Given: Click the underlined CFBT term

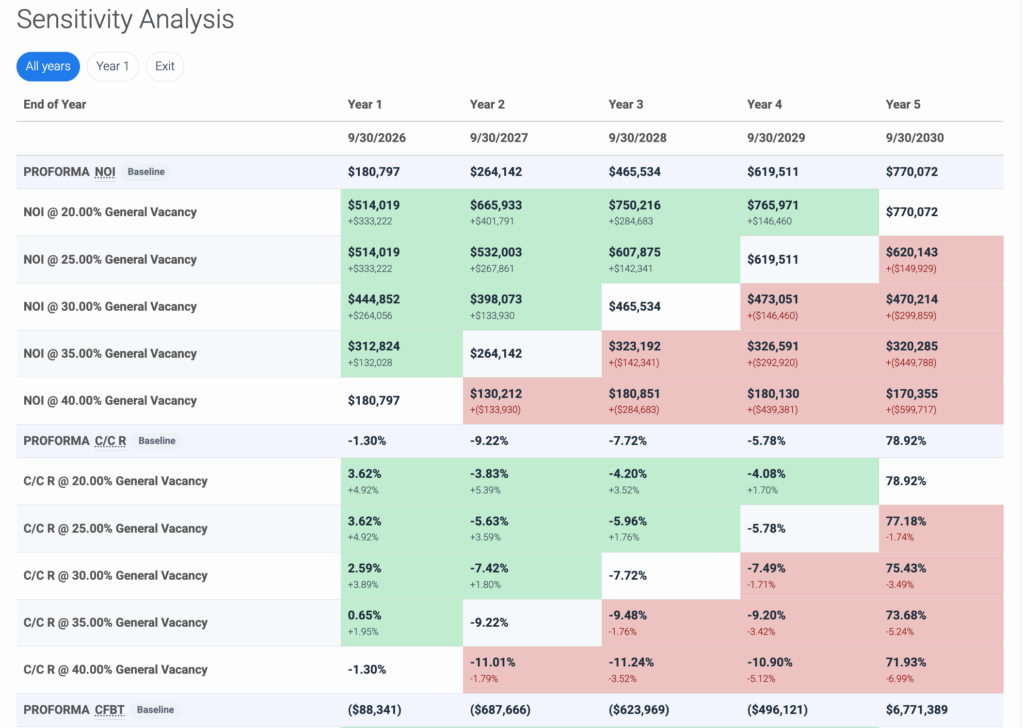Looking at the screenshot, I should coord(110,709).
